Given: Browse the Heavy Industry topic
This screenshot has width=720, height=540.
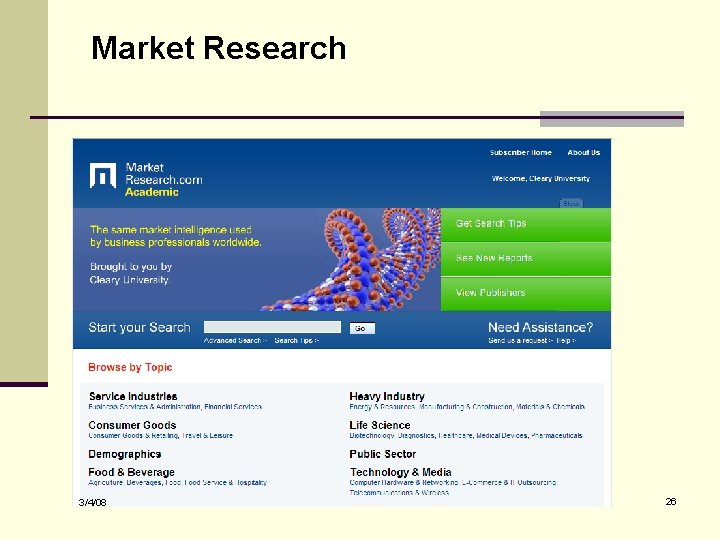Looking at the screenshot, I should [x=387, y=396].
